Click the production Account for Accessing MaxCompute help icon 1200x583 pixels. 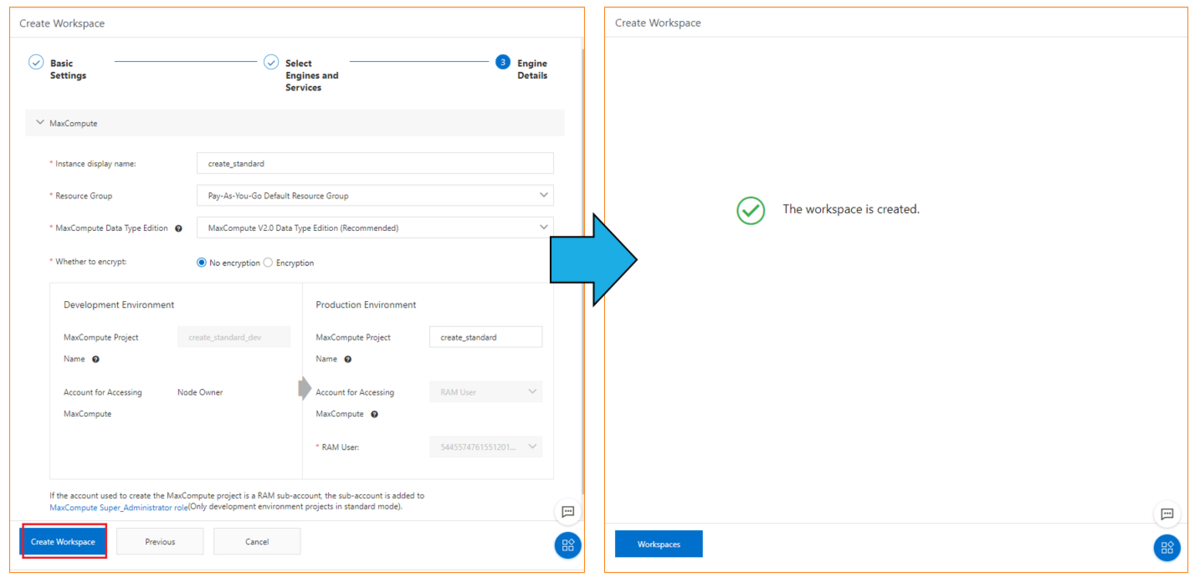[x=374, y=414]
